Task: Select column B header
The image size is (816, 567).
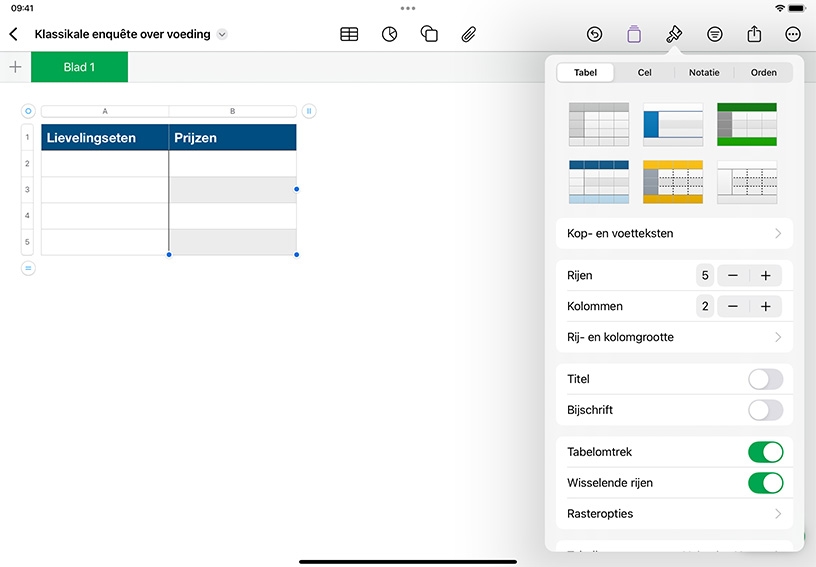Action: pyautogui.click(x=233, y=111)
